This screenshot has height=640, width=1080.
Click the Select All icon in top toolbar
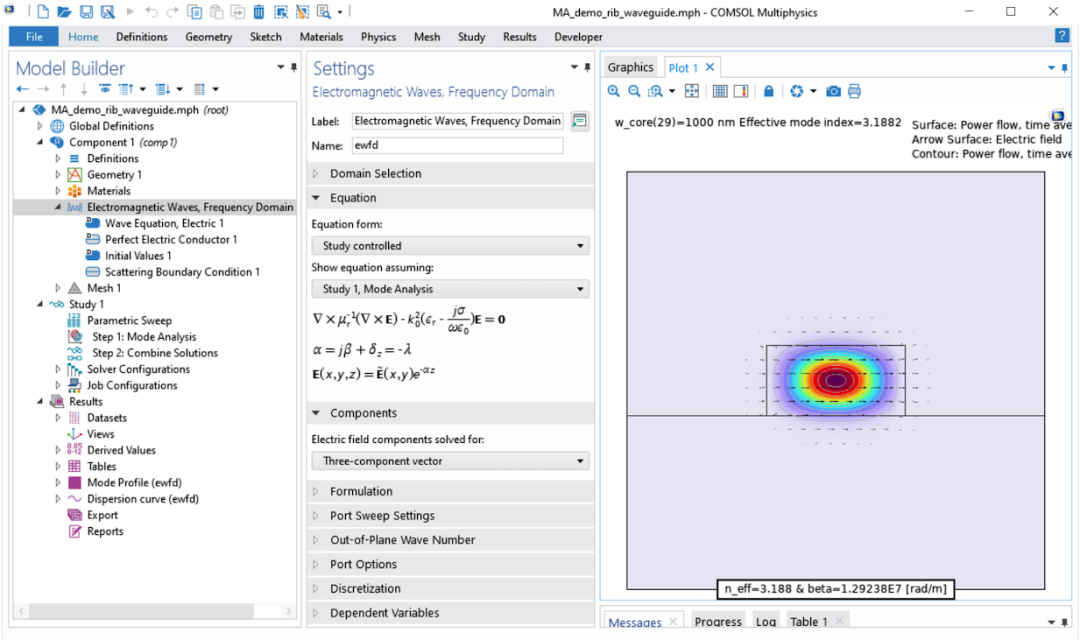280,12
